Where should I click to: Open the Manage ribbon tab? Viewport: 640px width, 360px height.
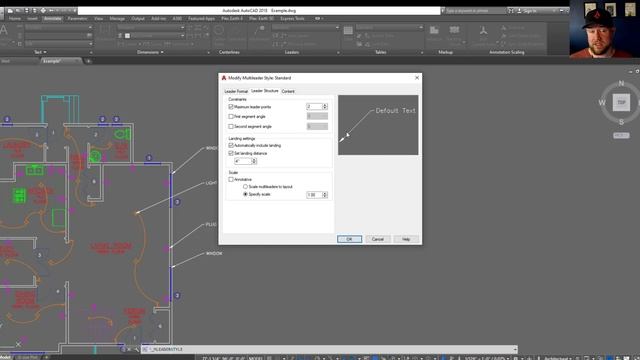pos(117,19)
